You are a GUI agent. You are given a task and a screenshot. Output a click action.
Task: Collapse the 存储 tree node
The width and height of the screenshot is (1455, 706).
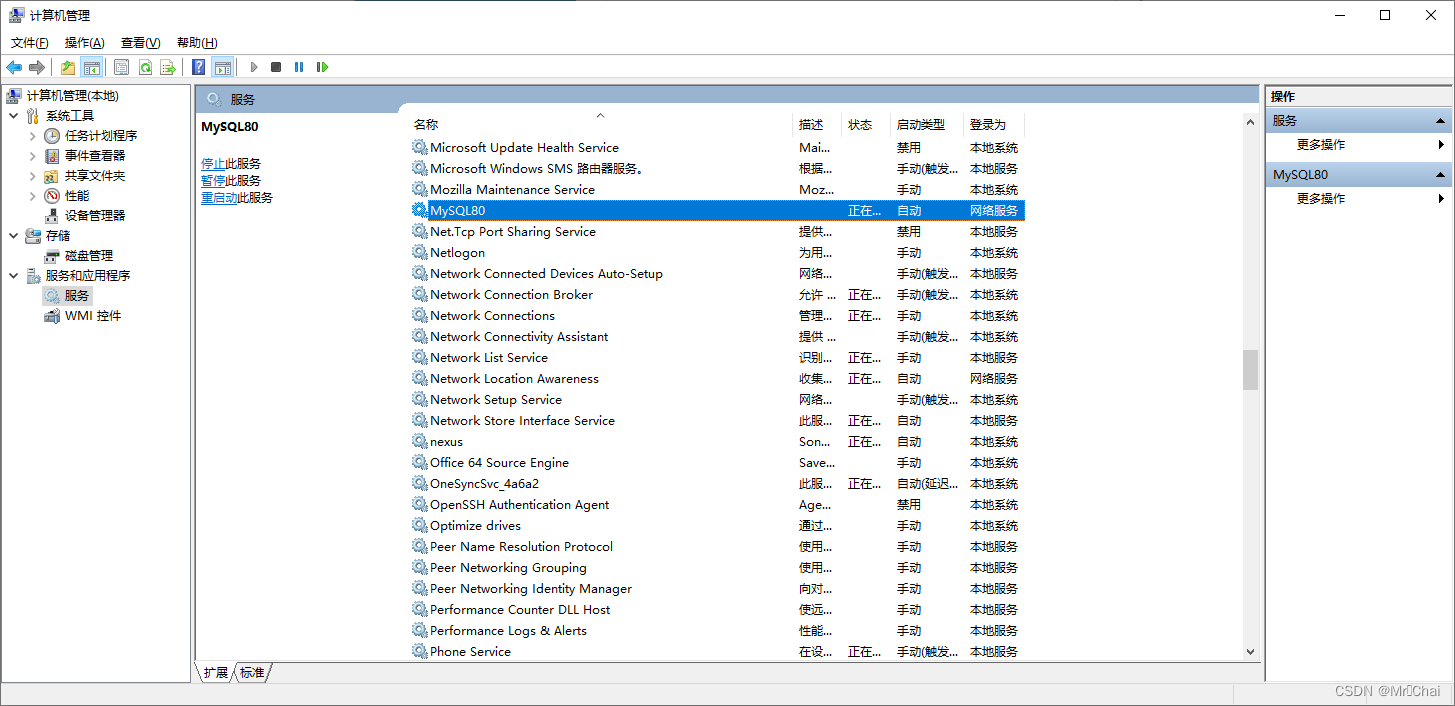coord(13,235)
